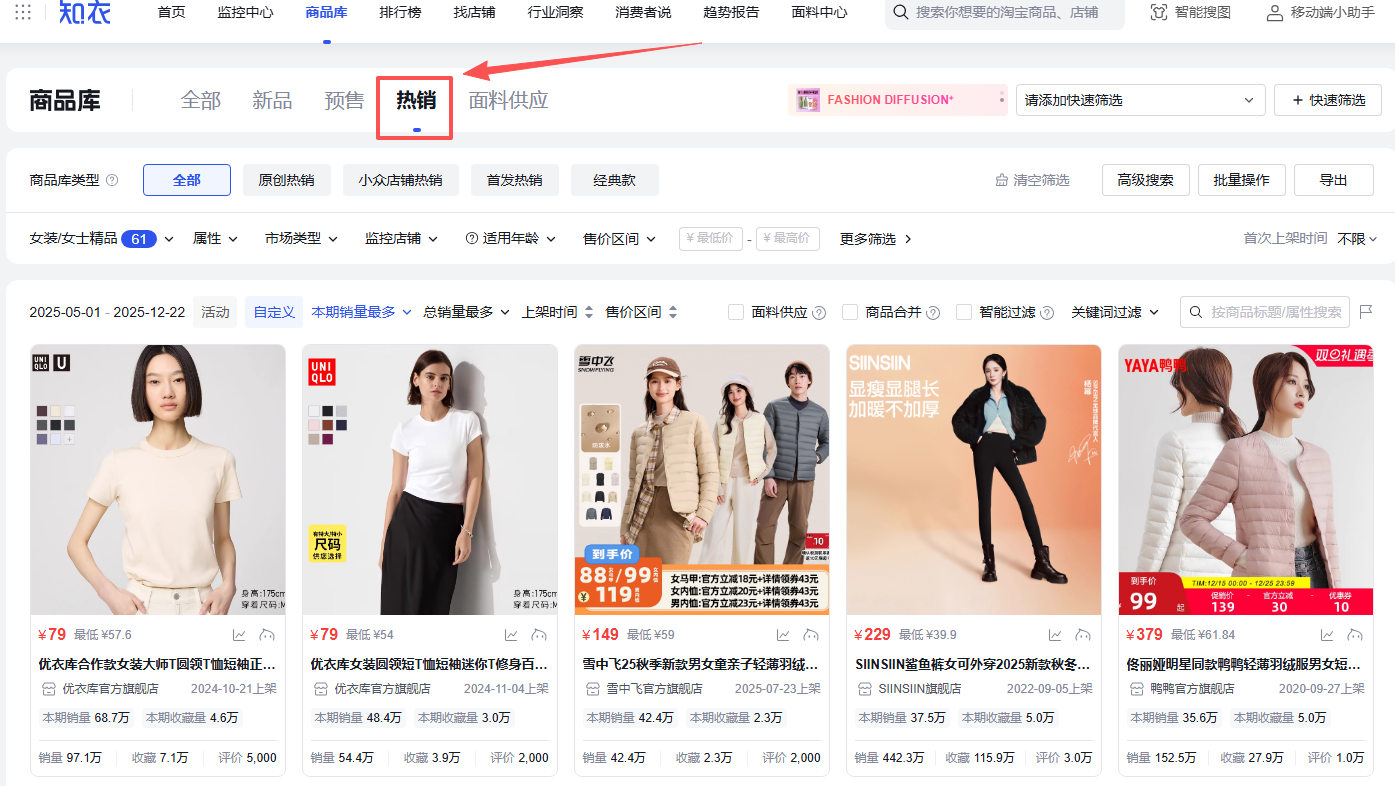Open the apps grid icon beside the 知衣 logo
The image size is (1395, 786).
pos(23,12)
